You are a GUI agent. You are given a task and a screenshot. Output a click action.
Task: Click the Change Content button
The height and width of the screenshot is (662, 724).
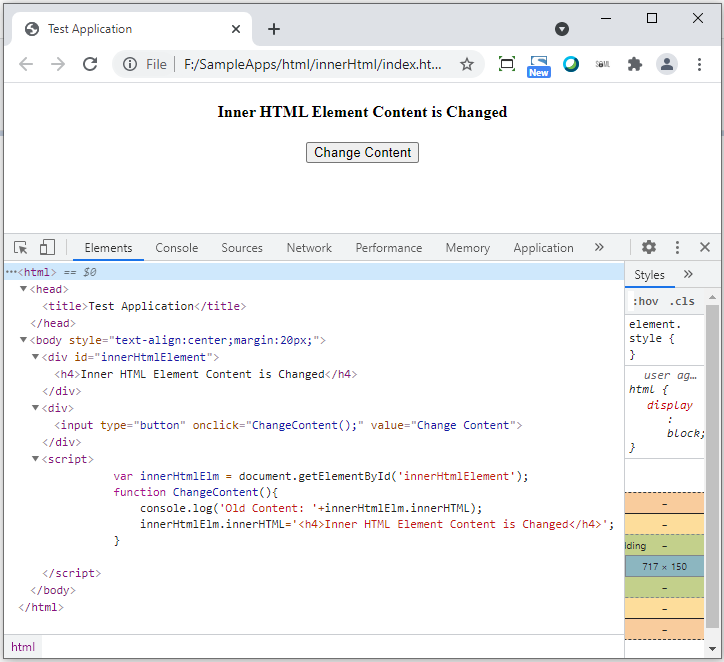[x=362, y=152]
